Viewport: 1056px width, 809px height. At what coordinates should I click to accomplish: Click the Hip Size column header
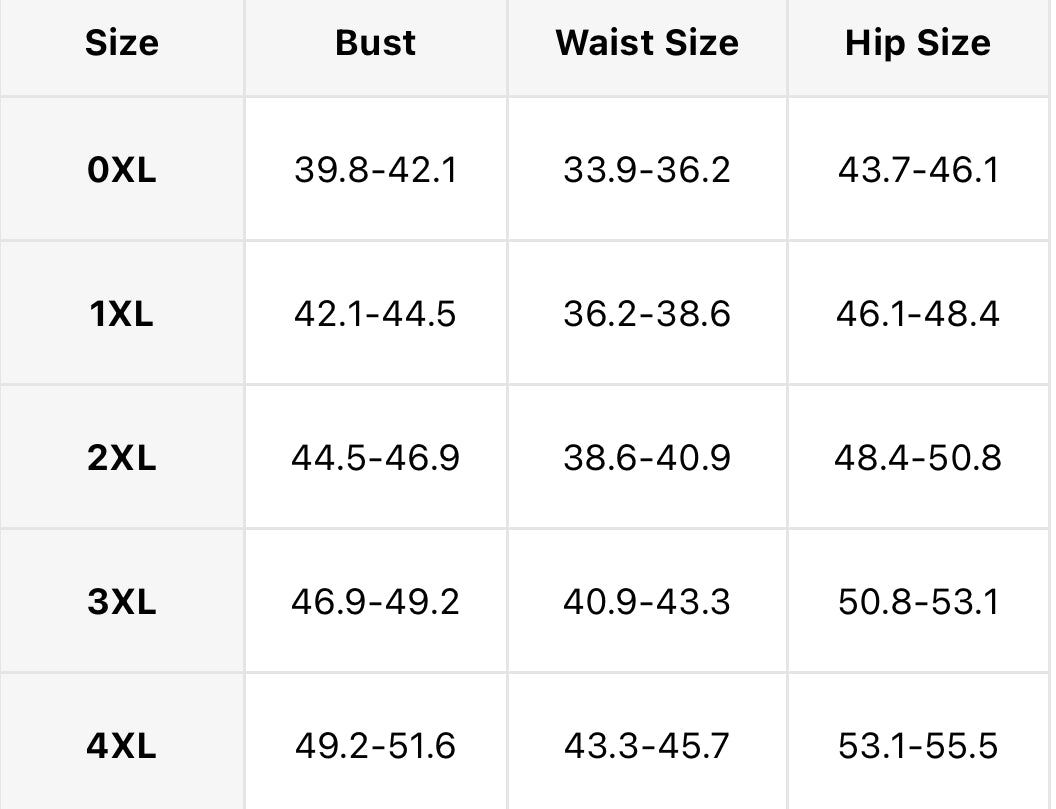click(x=918, y=43)
